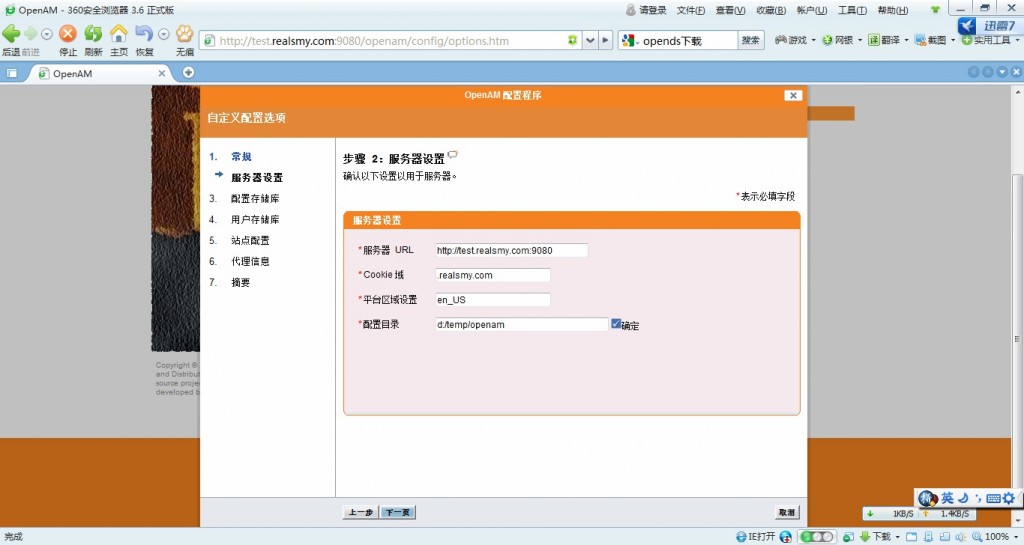Click the URL address bar

(392, 40)
